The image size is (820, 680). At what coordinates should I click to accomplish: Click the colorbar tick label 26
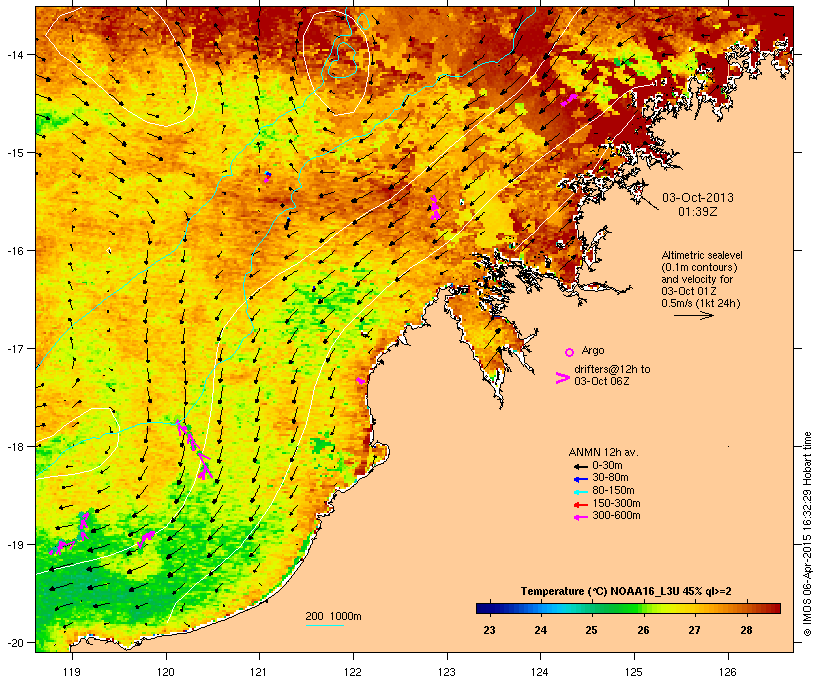tap(643, 630)
